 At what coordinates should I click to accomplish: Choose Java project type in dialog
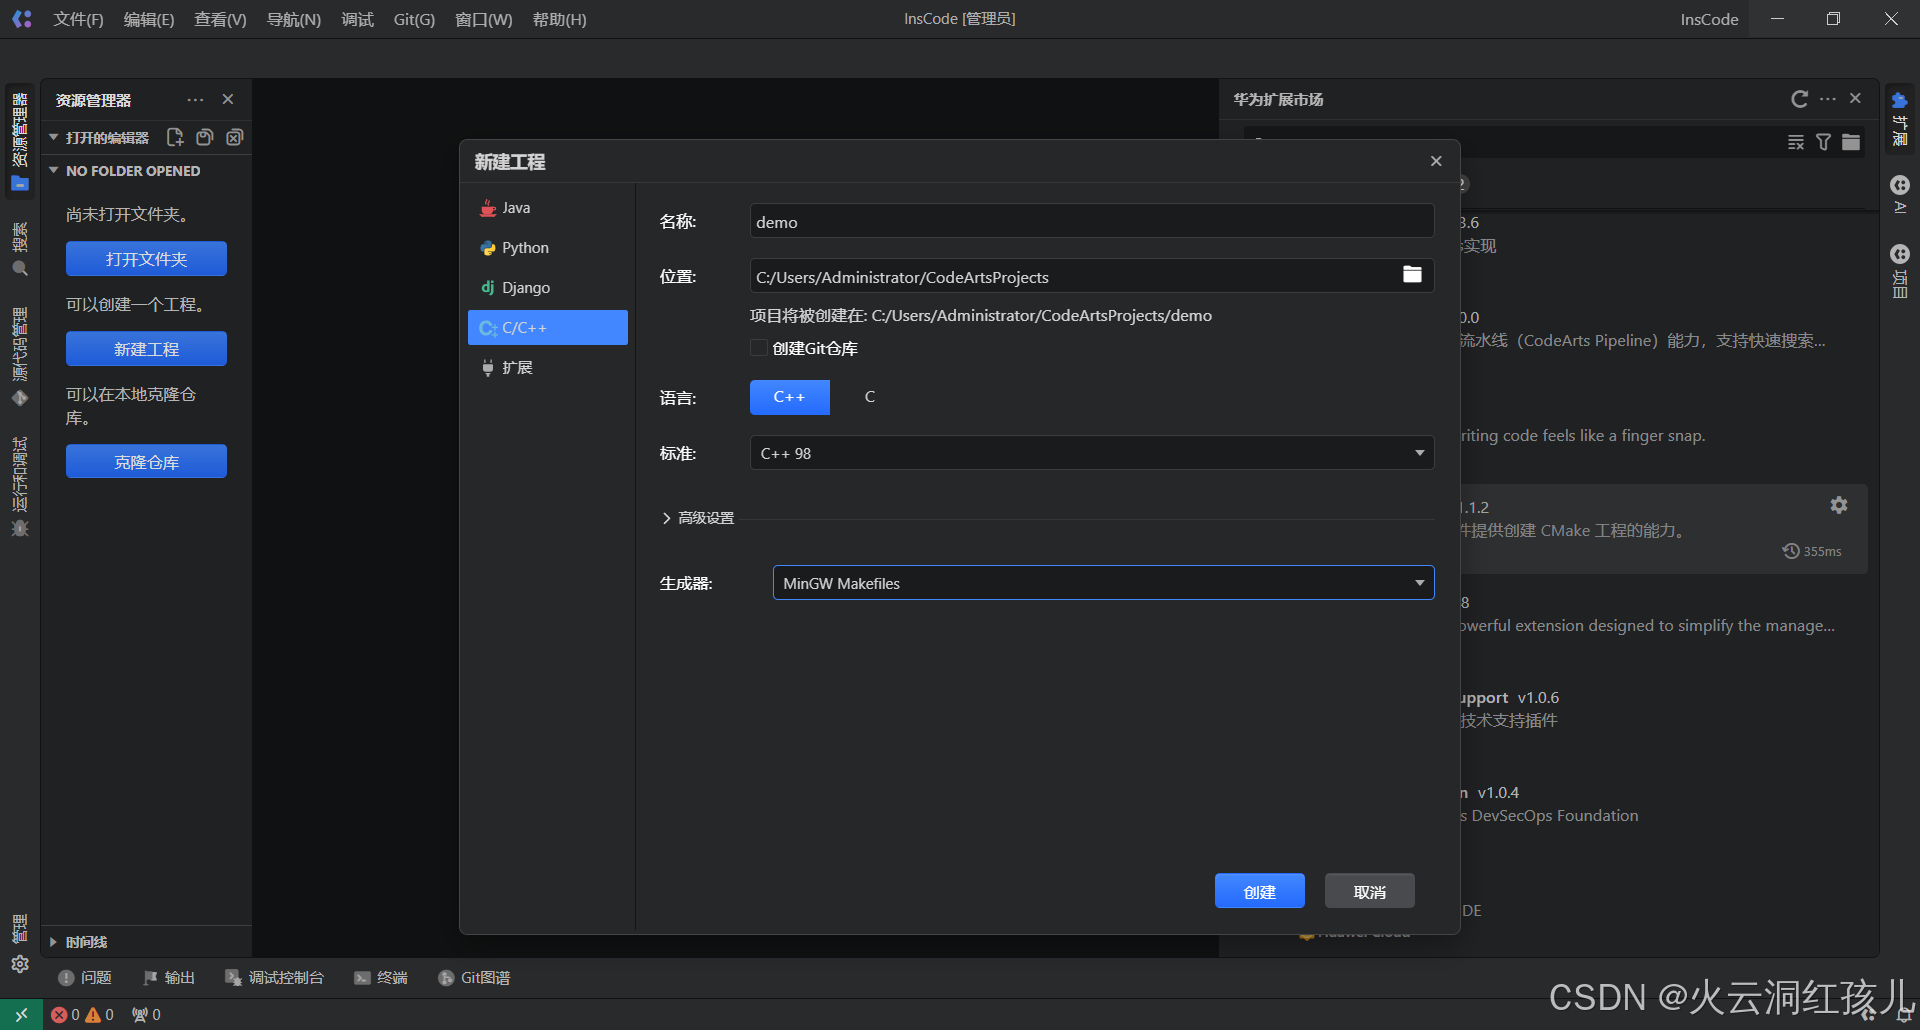[x=548, y=207]
